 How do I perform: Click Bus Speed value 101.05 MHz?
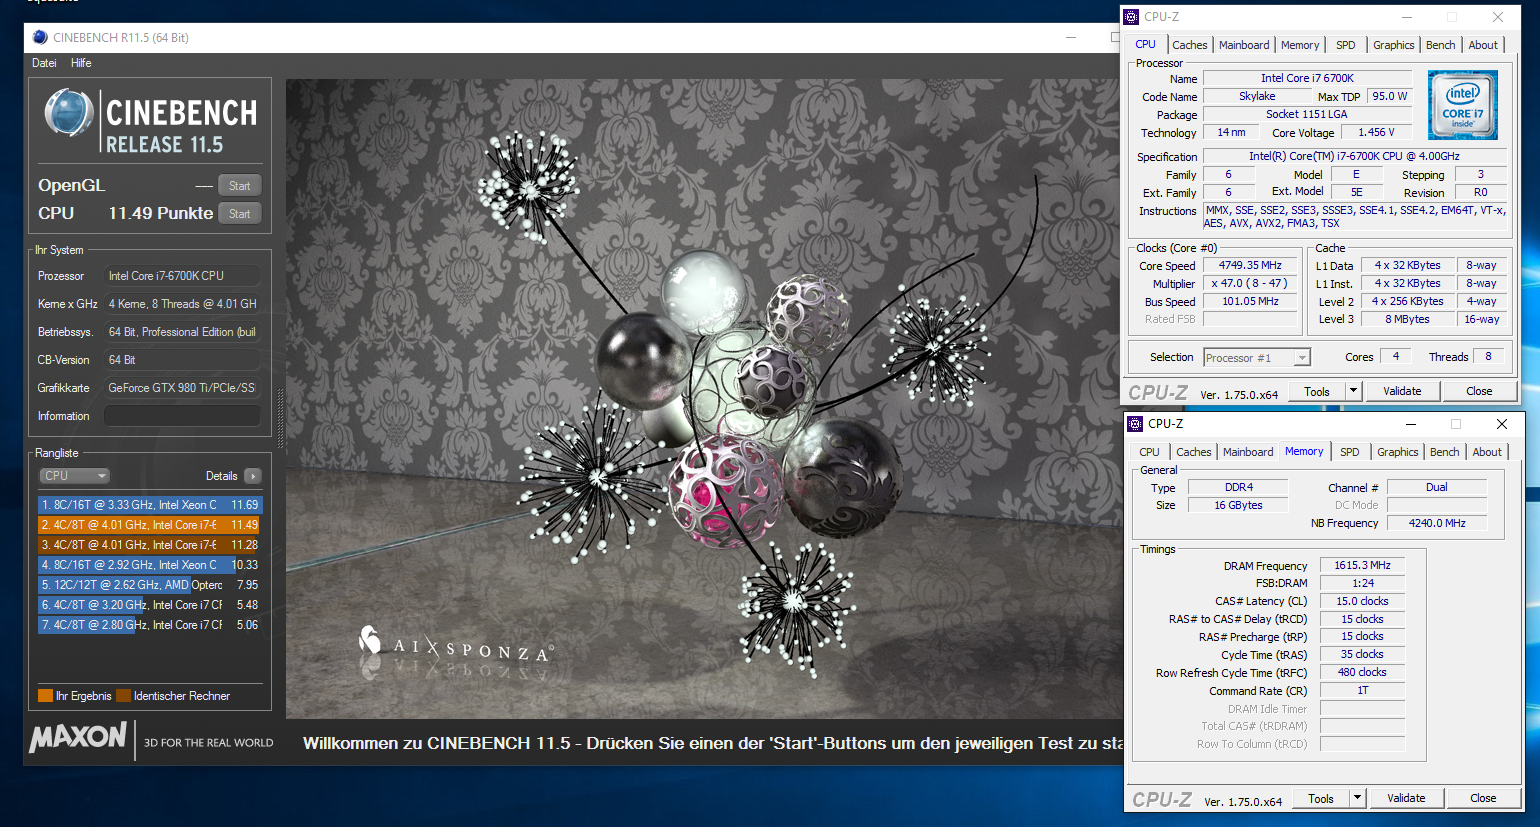point(1250,302)
